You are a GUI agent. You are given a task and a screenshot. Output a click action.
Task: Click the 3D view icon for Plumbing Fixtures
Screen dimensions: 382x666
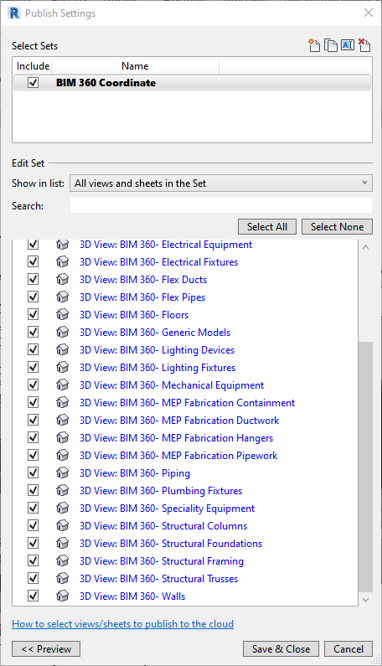(62, 491)
